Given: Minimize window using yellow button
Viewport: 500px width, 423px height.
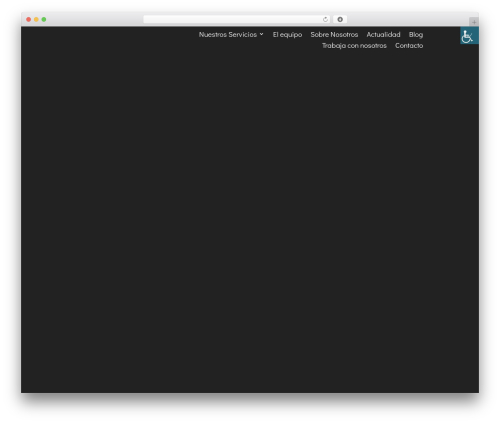Looking at the screenshot, I should 36,19.
